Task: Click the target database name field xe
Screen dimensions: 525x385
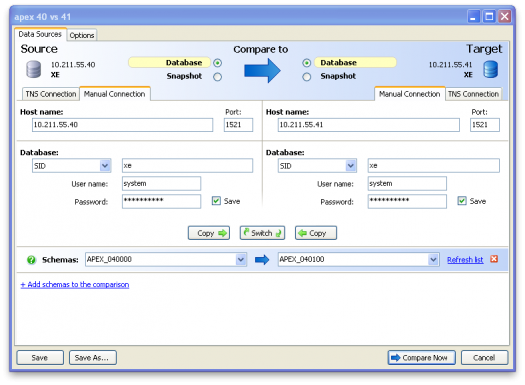Action: 434,166
